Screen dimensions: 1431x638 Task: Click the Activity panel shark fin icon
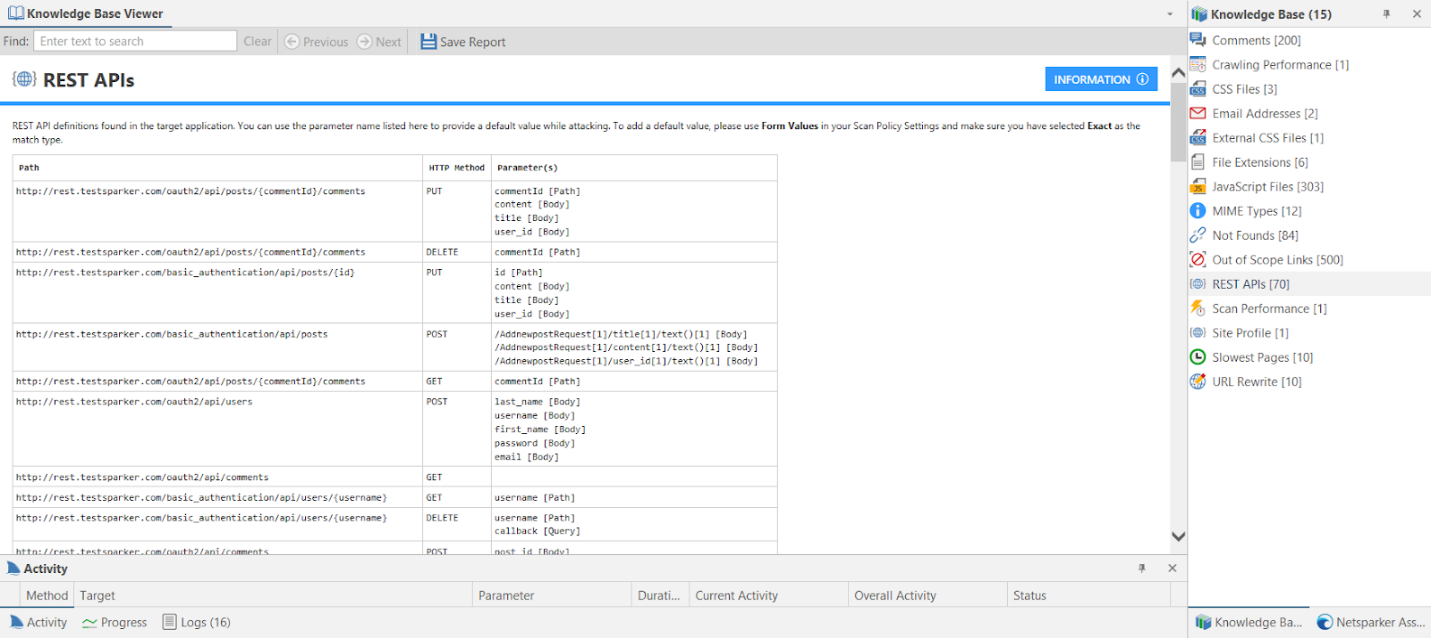point(13,568)
